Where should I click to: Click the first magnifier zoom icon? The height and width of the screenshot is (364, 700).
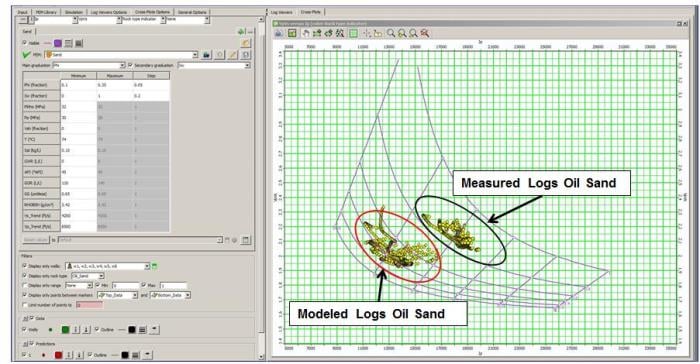391,33
